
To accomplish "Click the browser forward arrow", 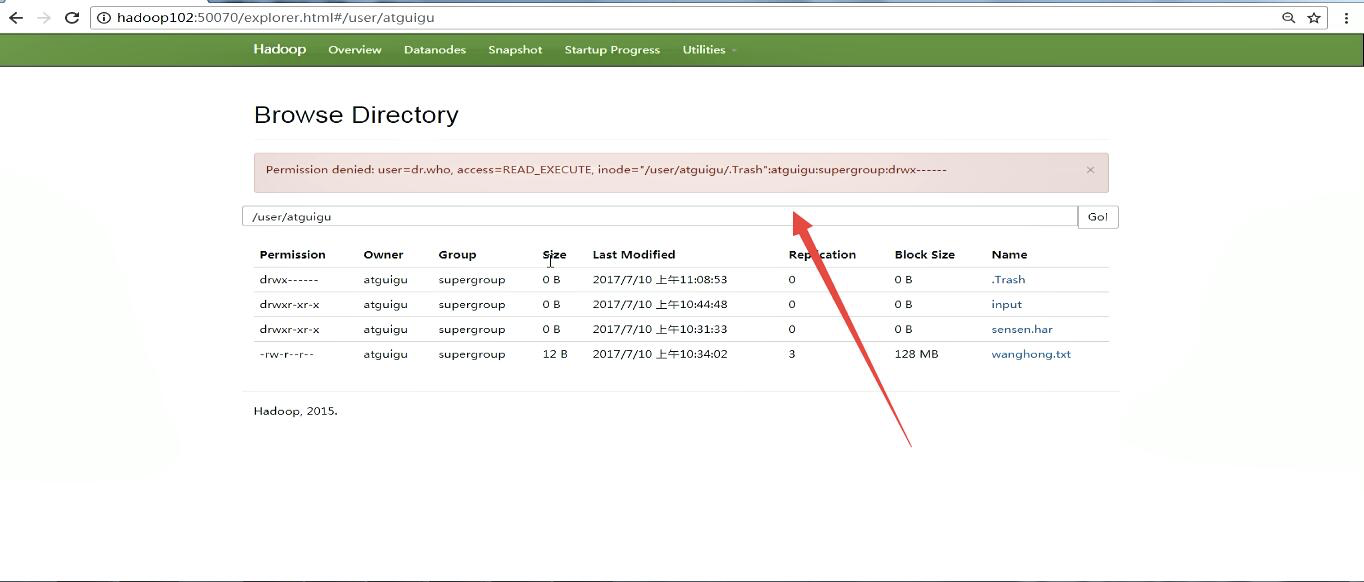I will click(43, 17).
